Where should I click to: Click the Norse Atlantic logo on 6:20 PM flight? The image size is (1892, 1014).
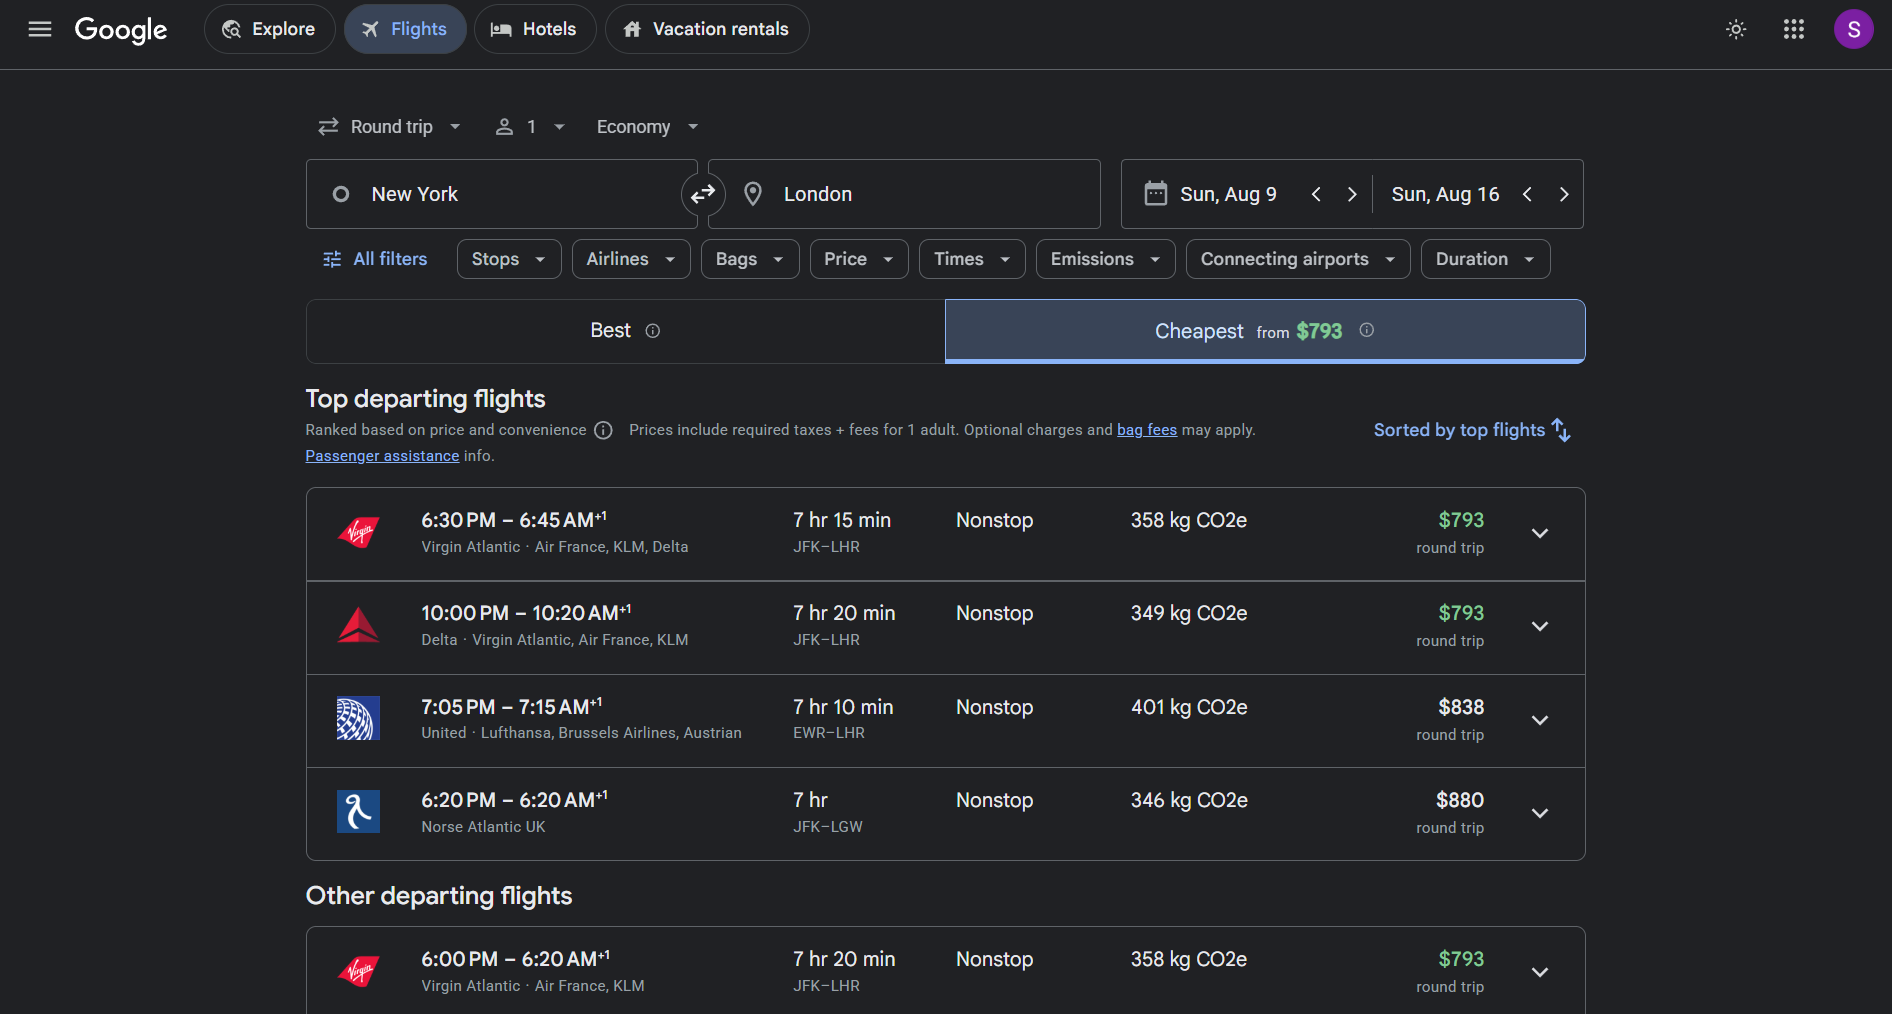[x=358, y=812]
